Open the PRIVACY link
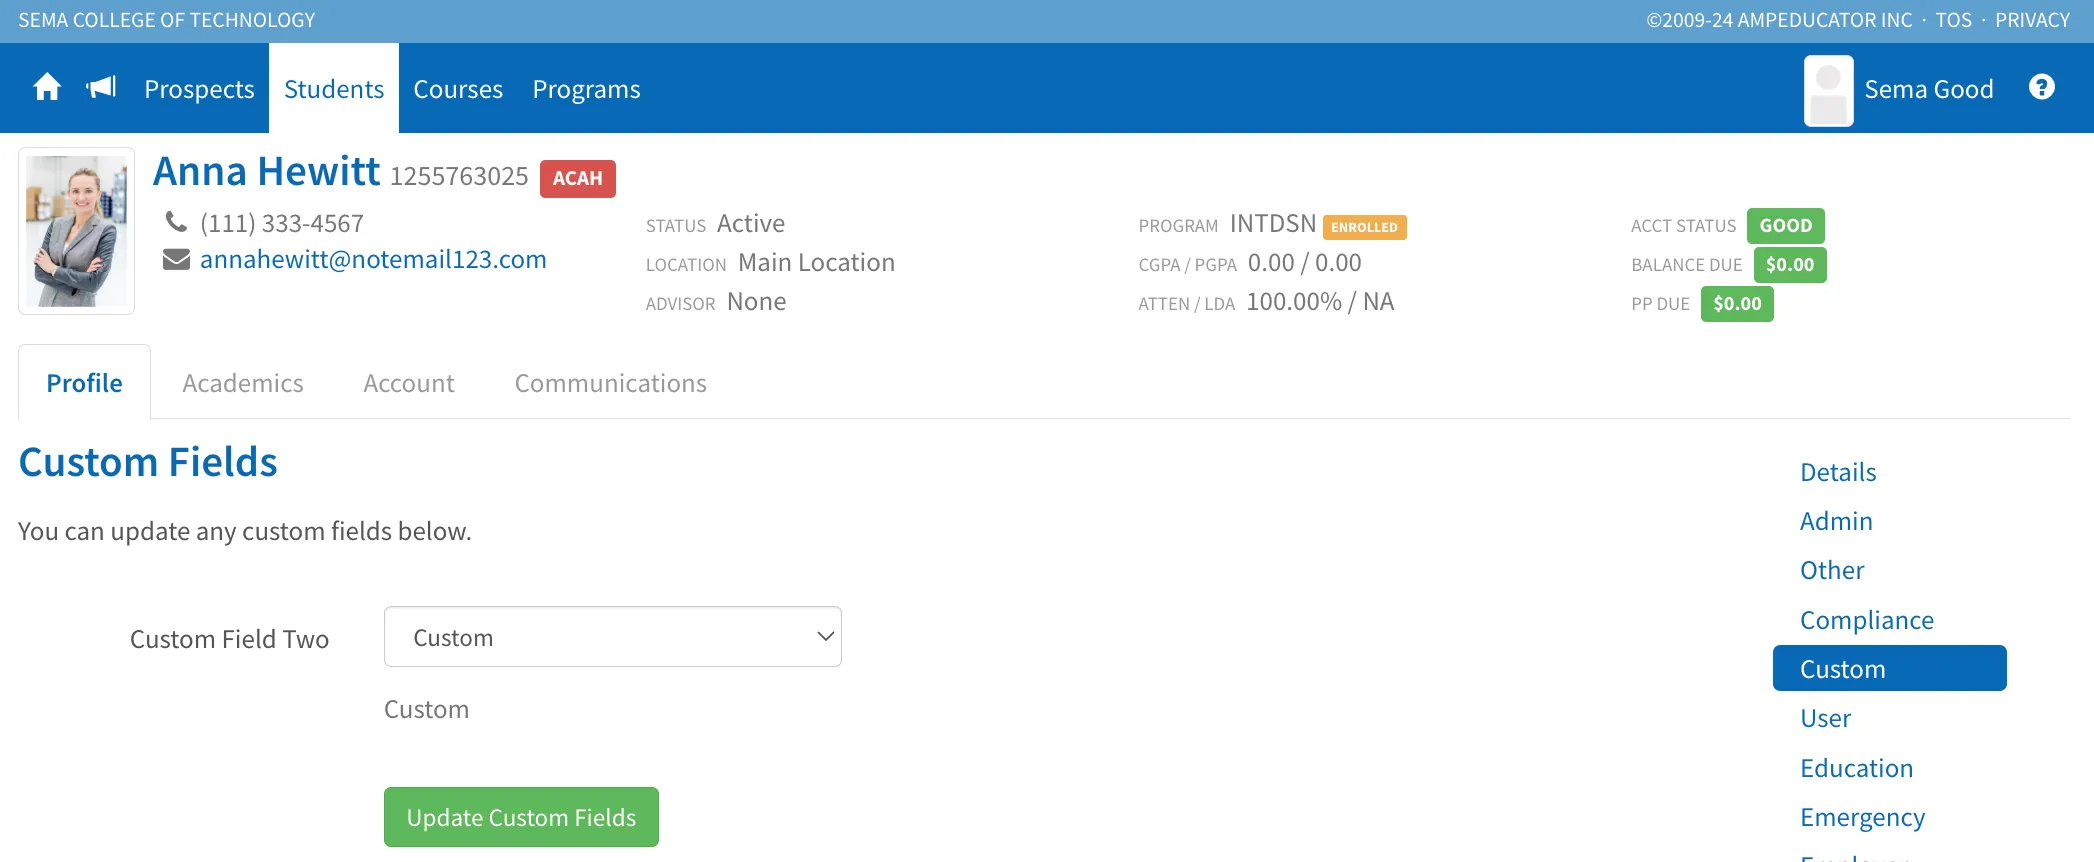2094x862 pixels. (x=2032, y=20)
